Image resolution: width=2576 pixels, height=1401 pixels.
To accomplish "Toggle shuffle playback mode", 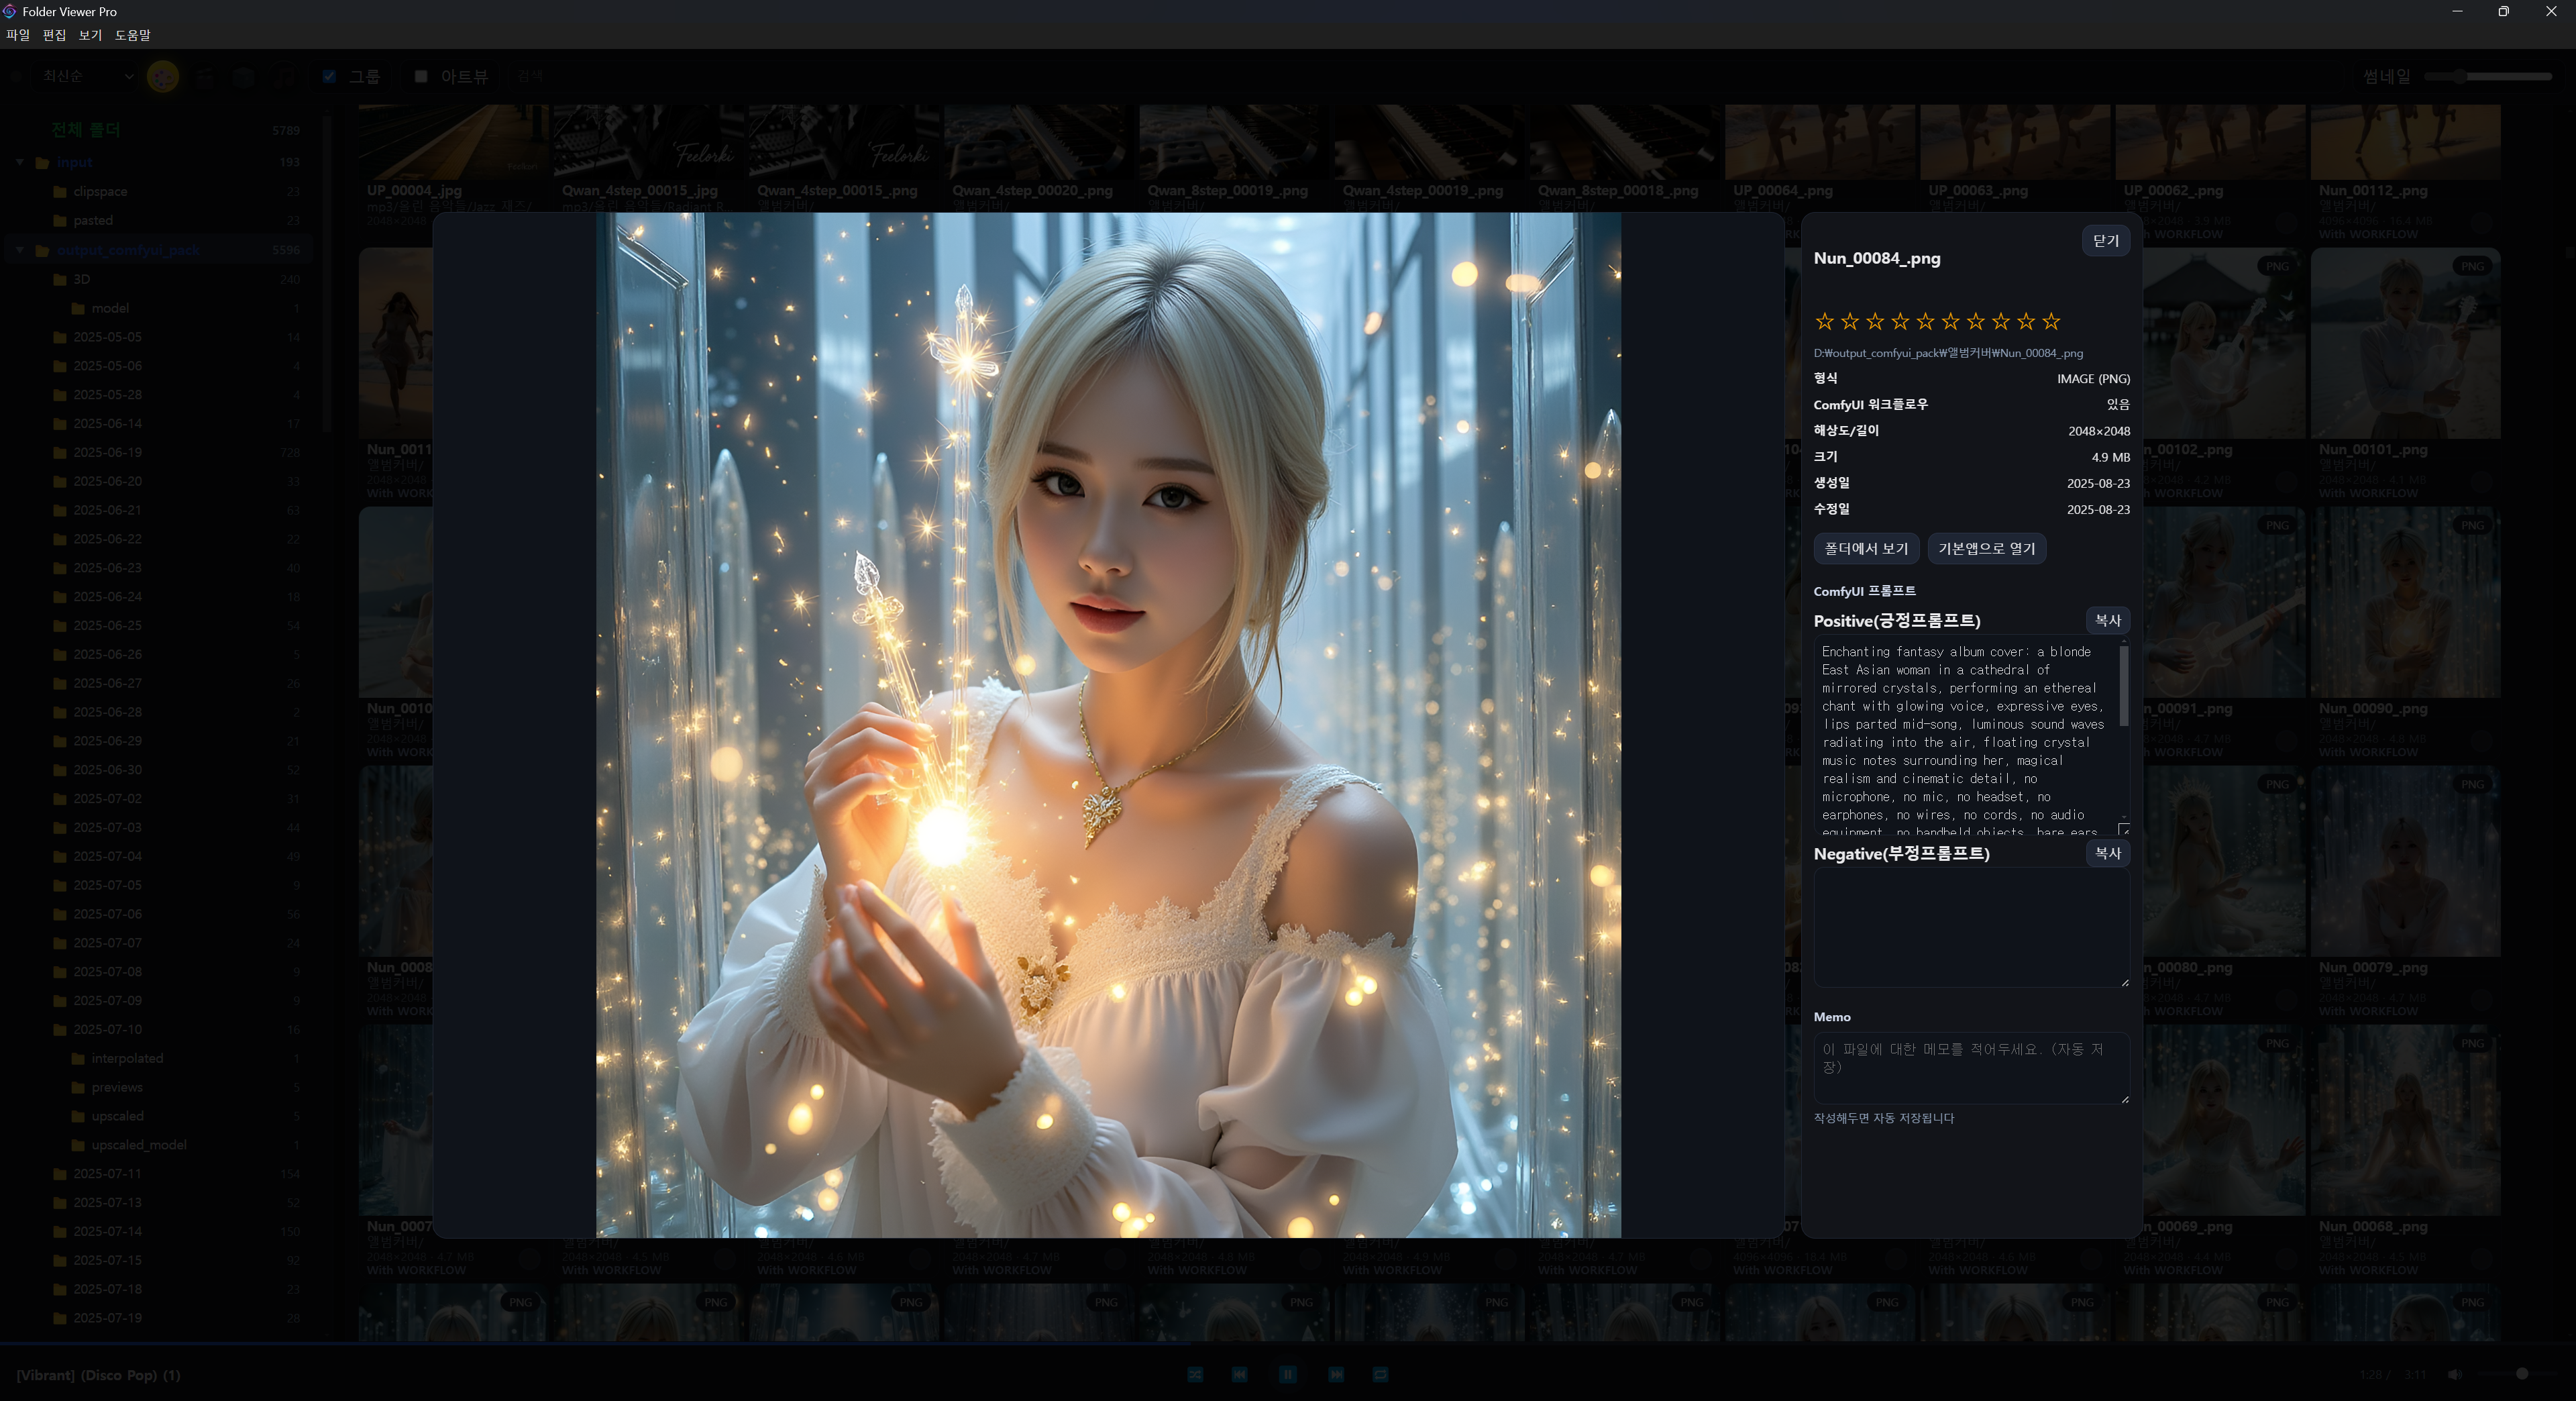I will click(x=1195, y=1374).
